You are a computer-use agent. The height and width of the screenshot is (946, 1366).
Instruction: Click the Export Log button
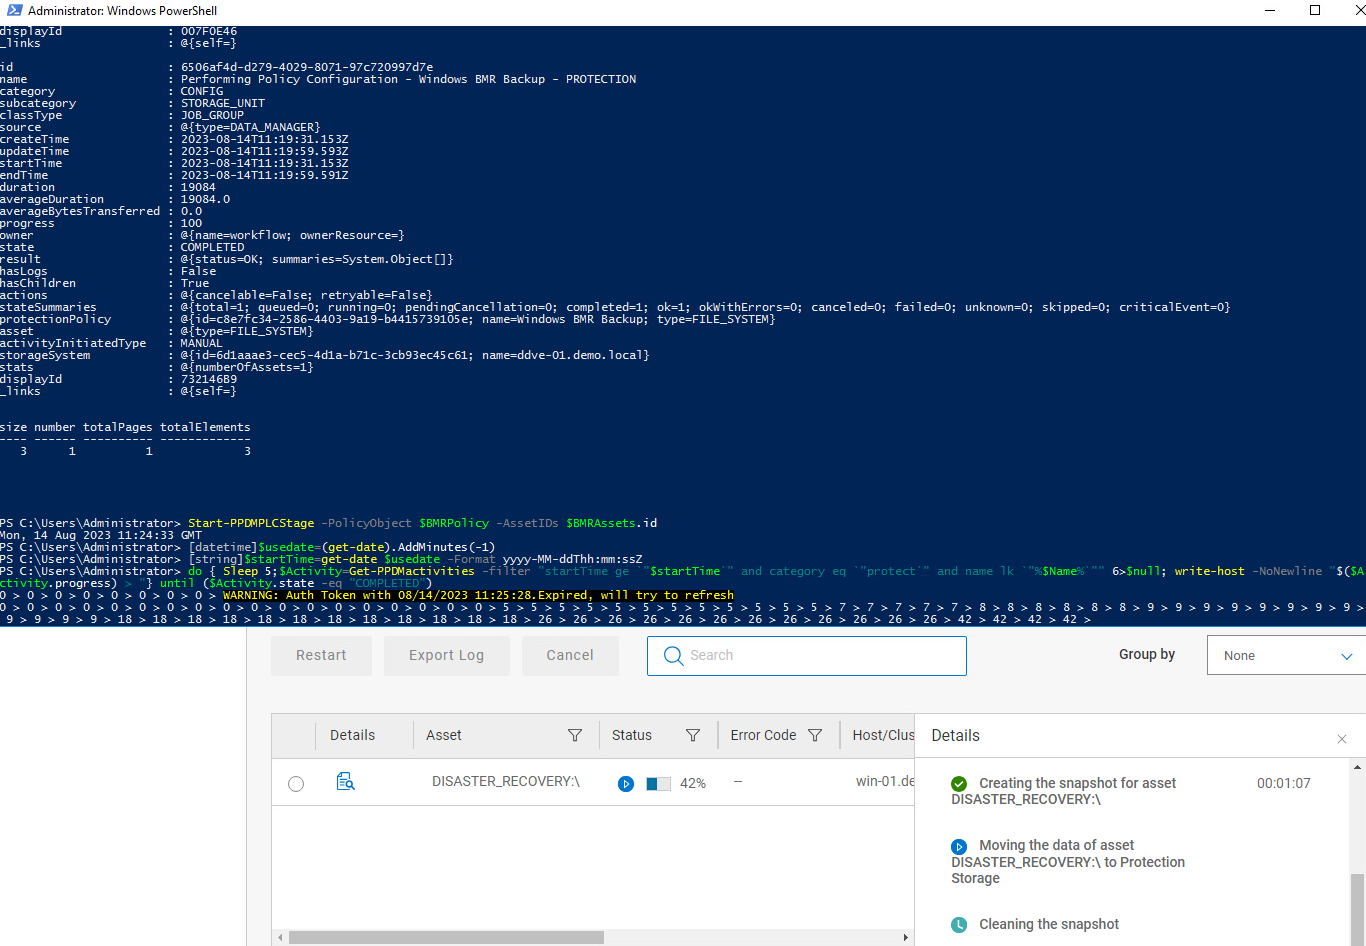(x=446, y=656)
